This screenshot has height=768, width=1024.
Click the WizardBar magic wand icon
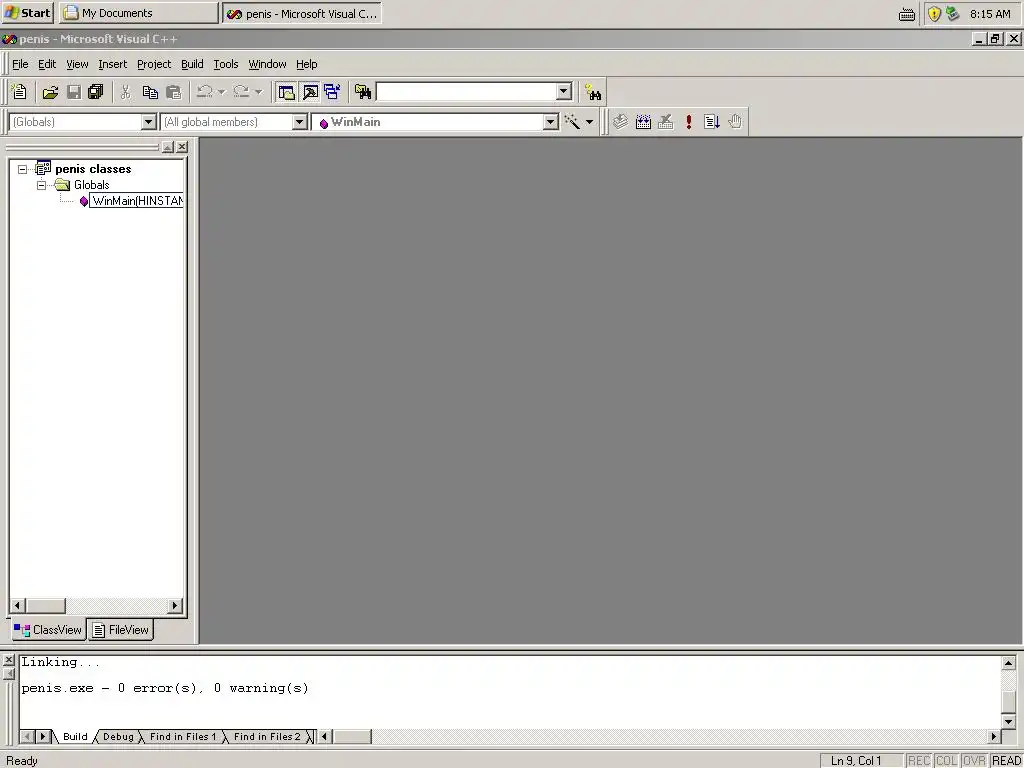pos(572,121)
